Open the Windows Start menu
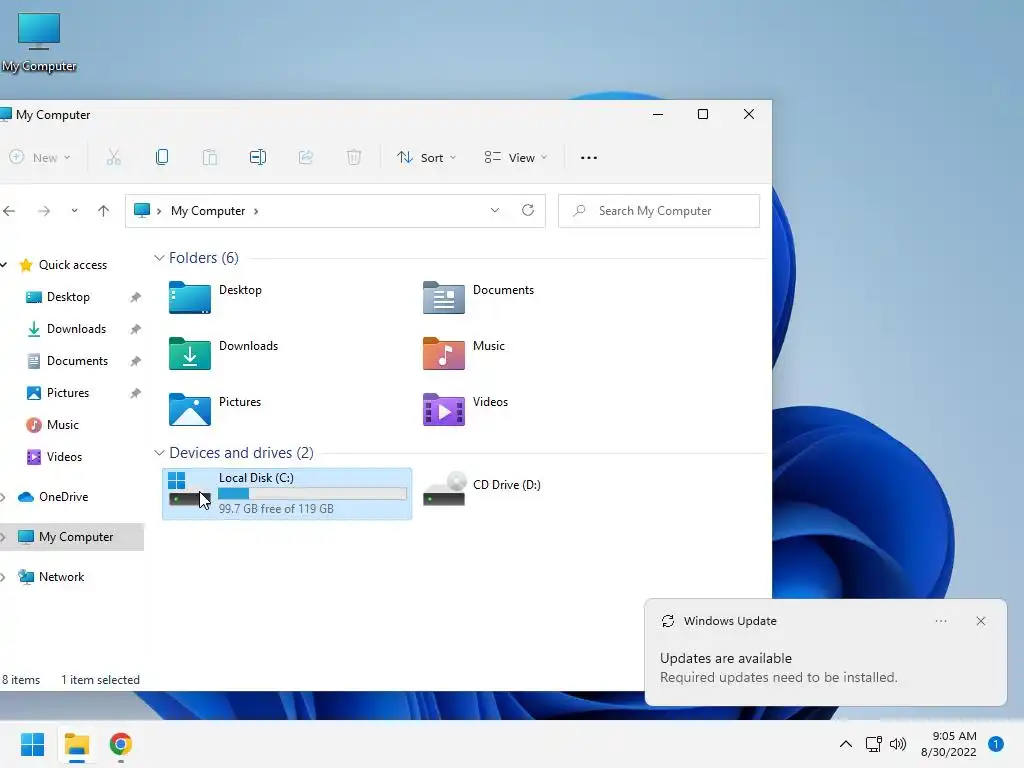This screenshot has height=768, width=1024. (32, 744)
